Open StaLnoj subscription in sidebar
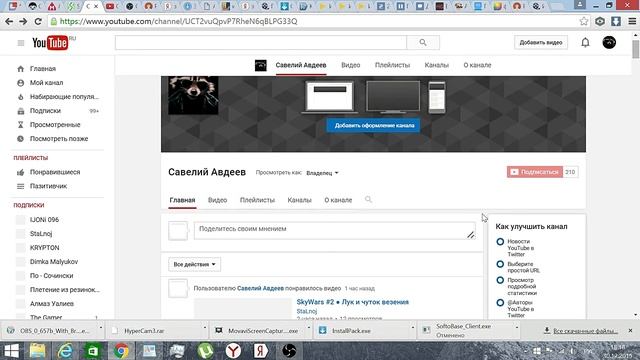 point(41,234)
